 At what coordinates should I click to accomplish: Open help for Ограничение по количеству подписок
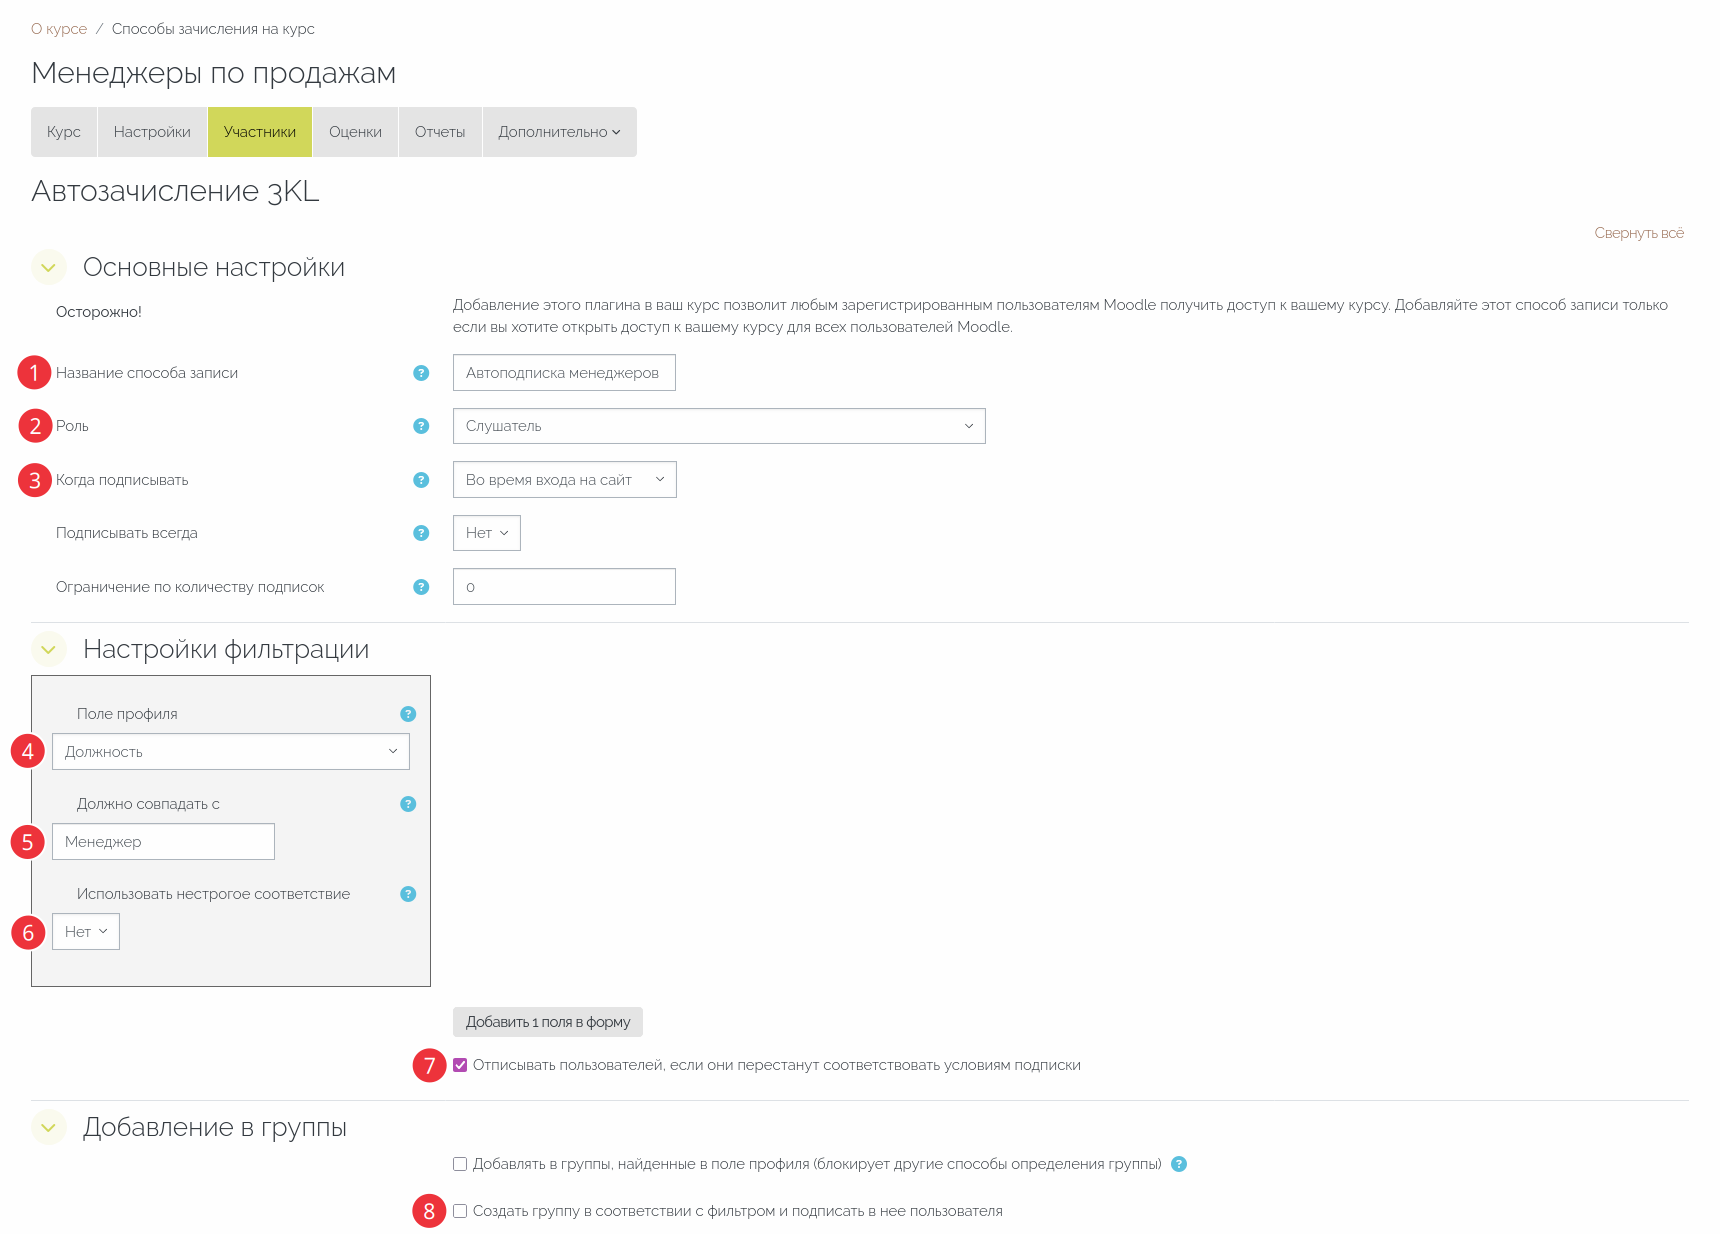pos(421,587)
